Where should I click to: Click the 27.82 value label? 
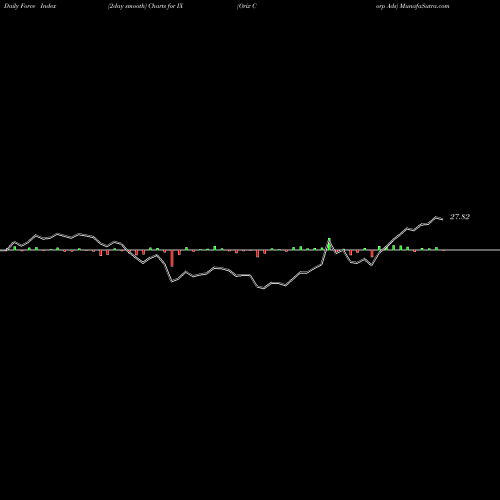[460, 217]
